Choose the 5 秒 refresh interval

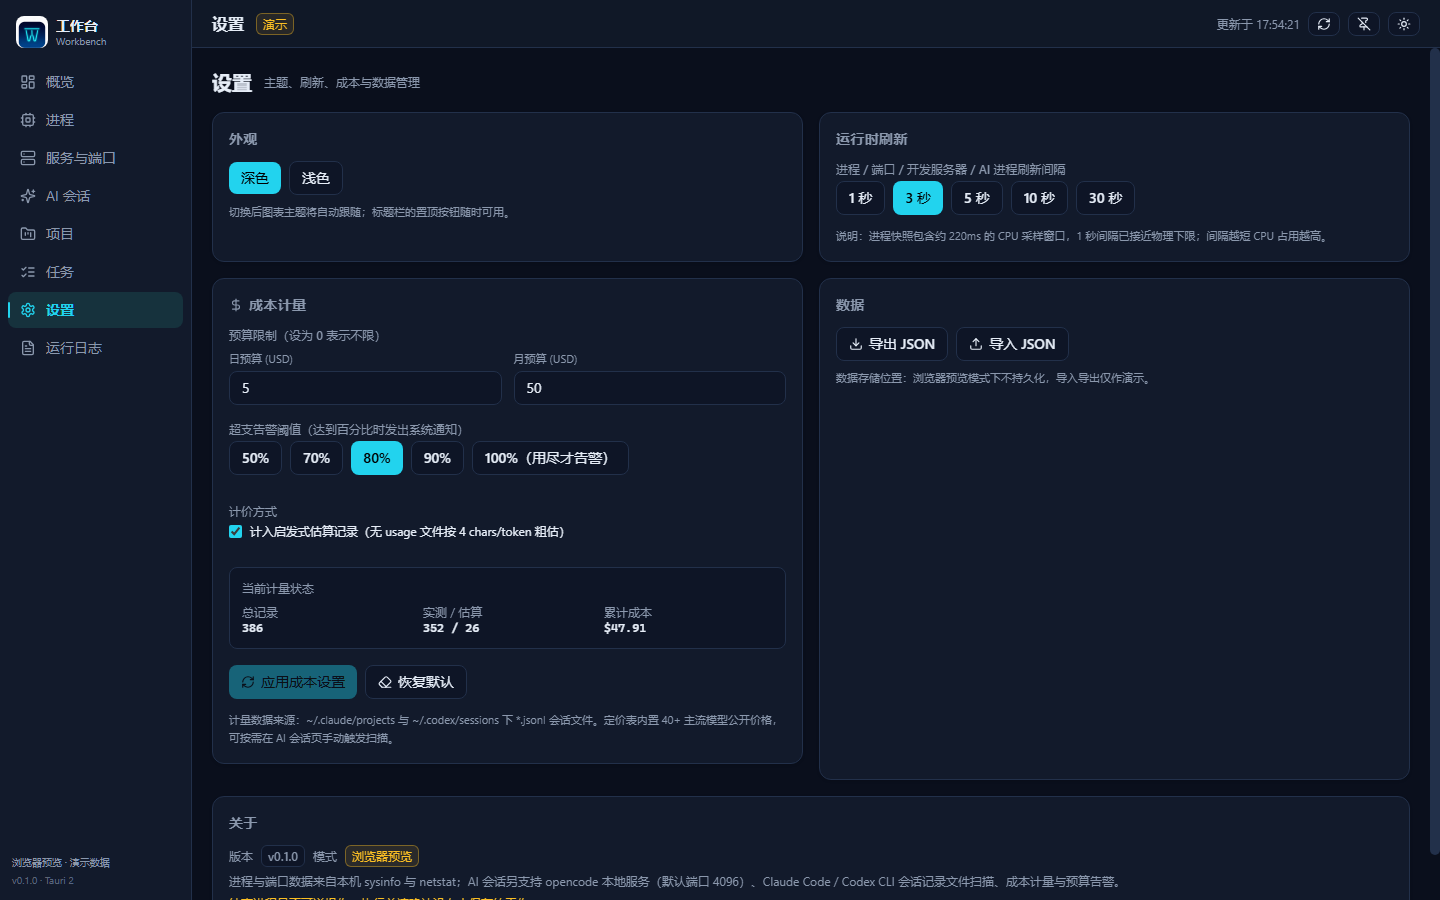coord(977,198)
